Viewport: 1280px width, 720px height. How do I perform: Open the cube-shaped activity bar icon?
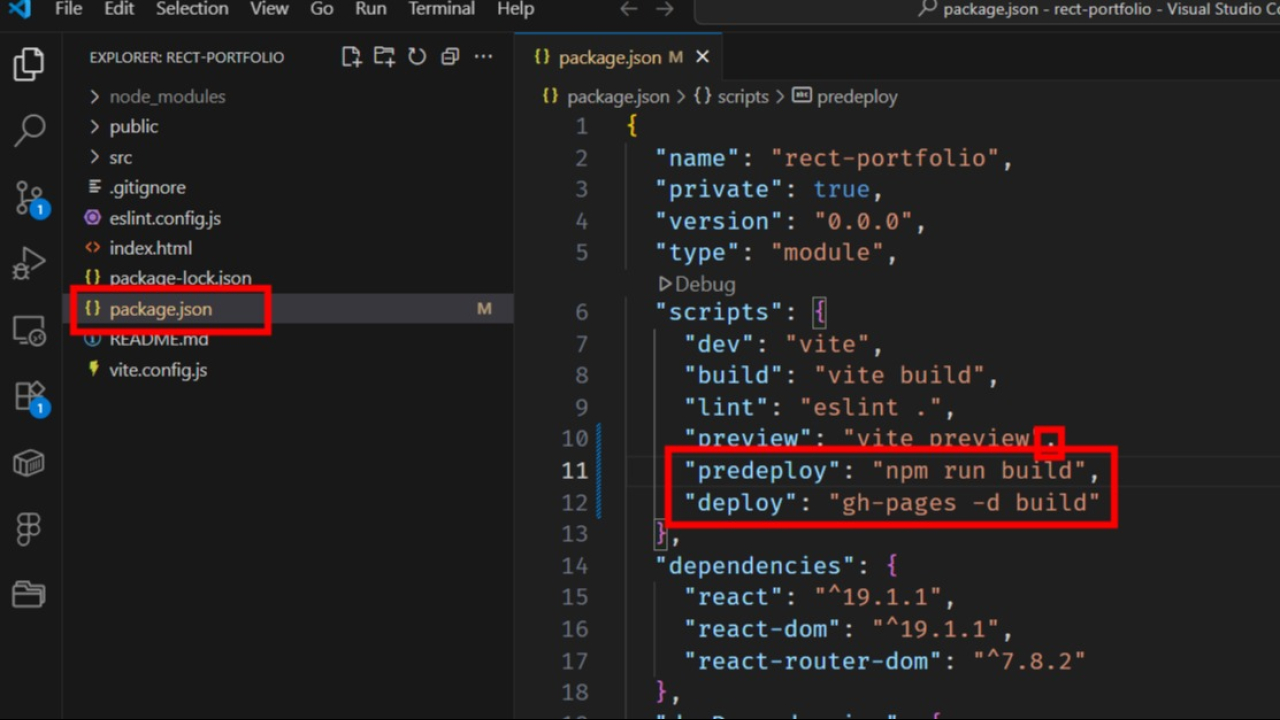[29, 462]
